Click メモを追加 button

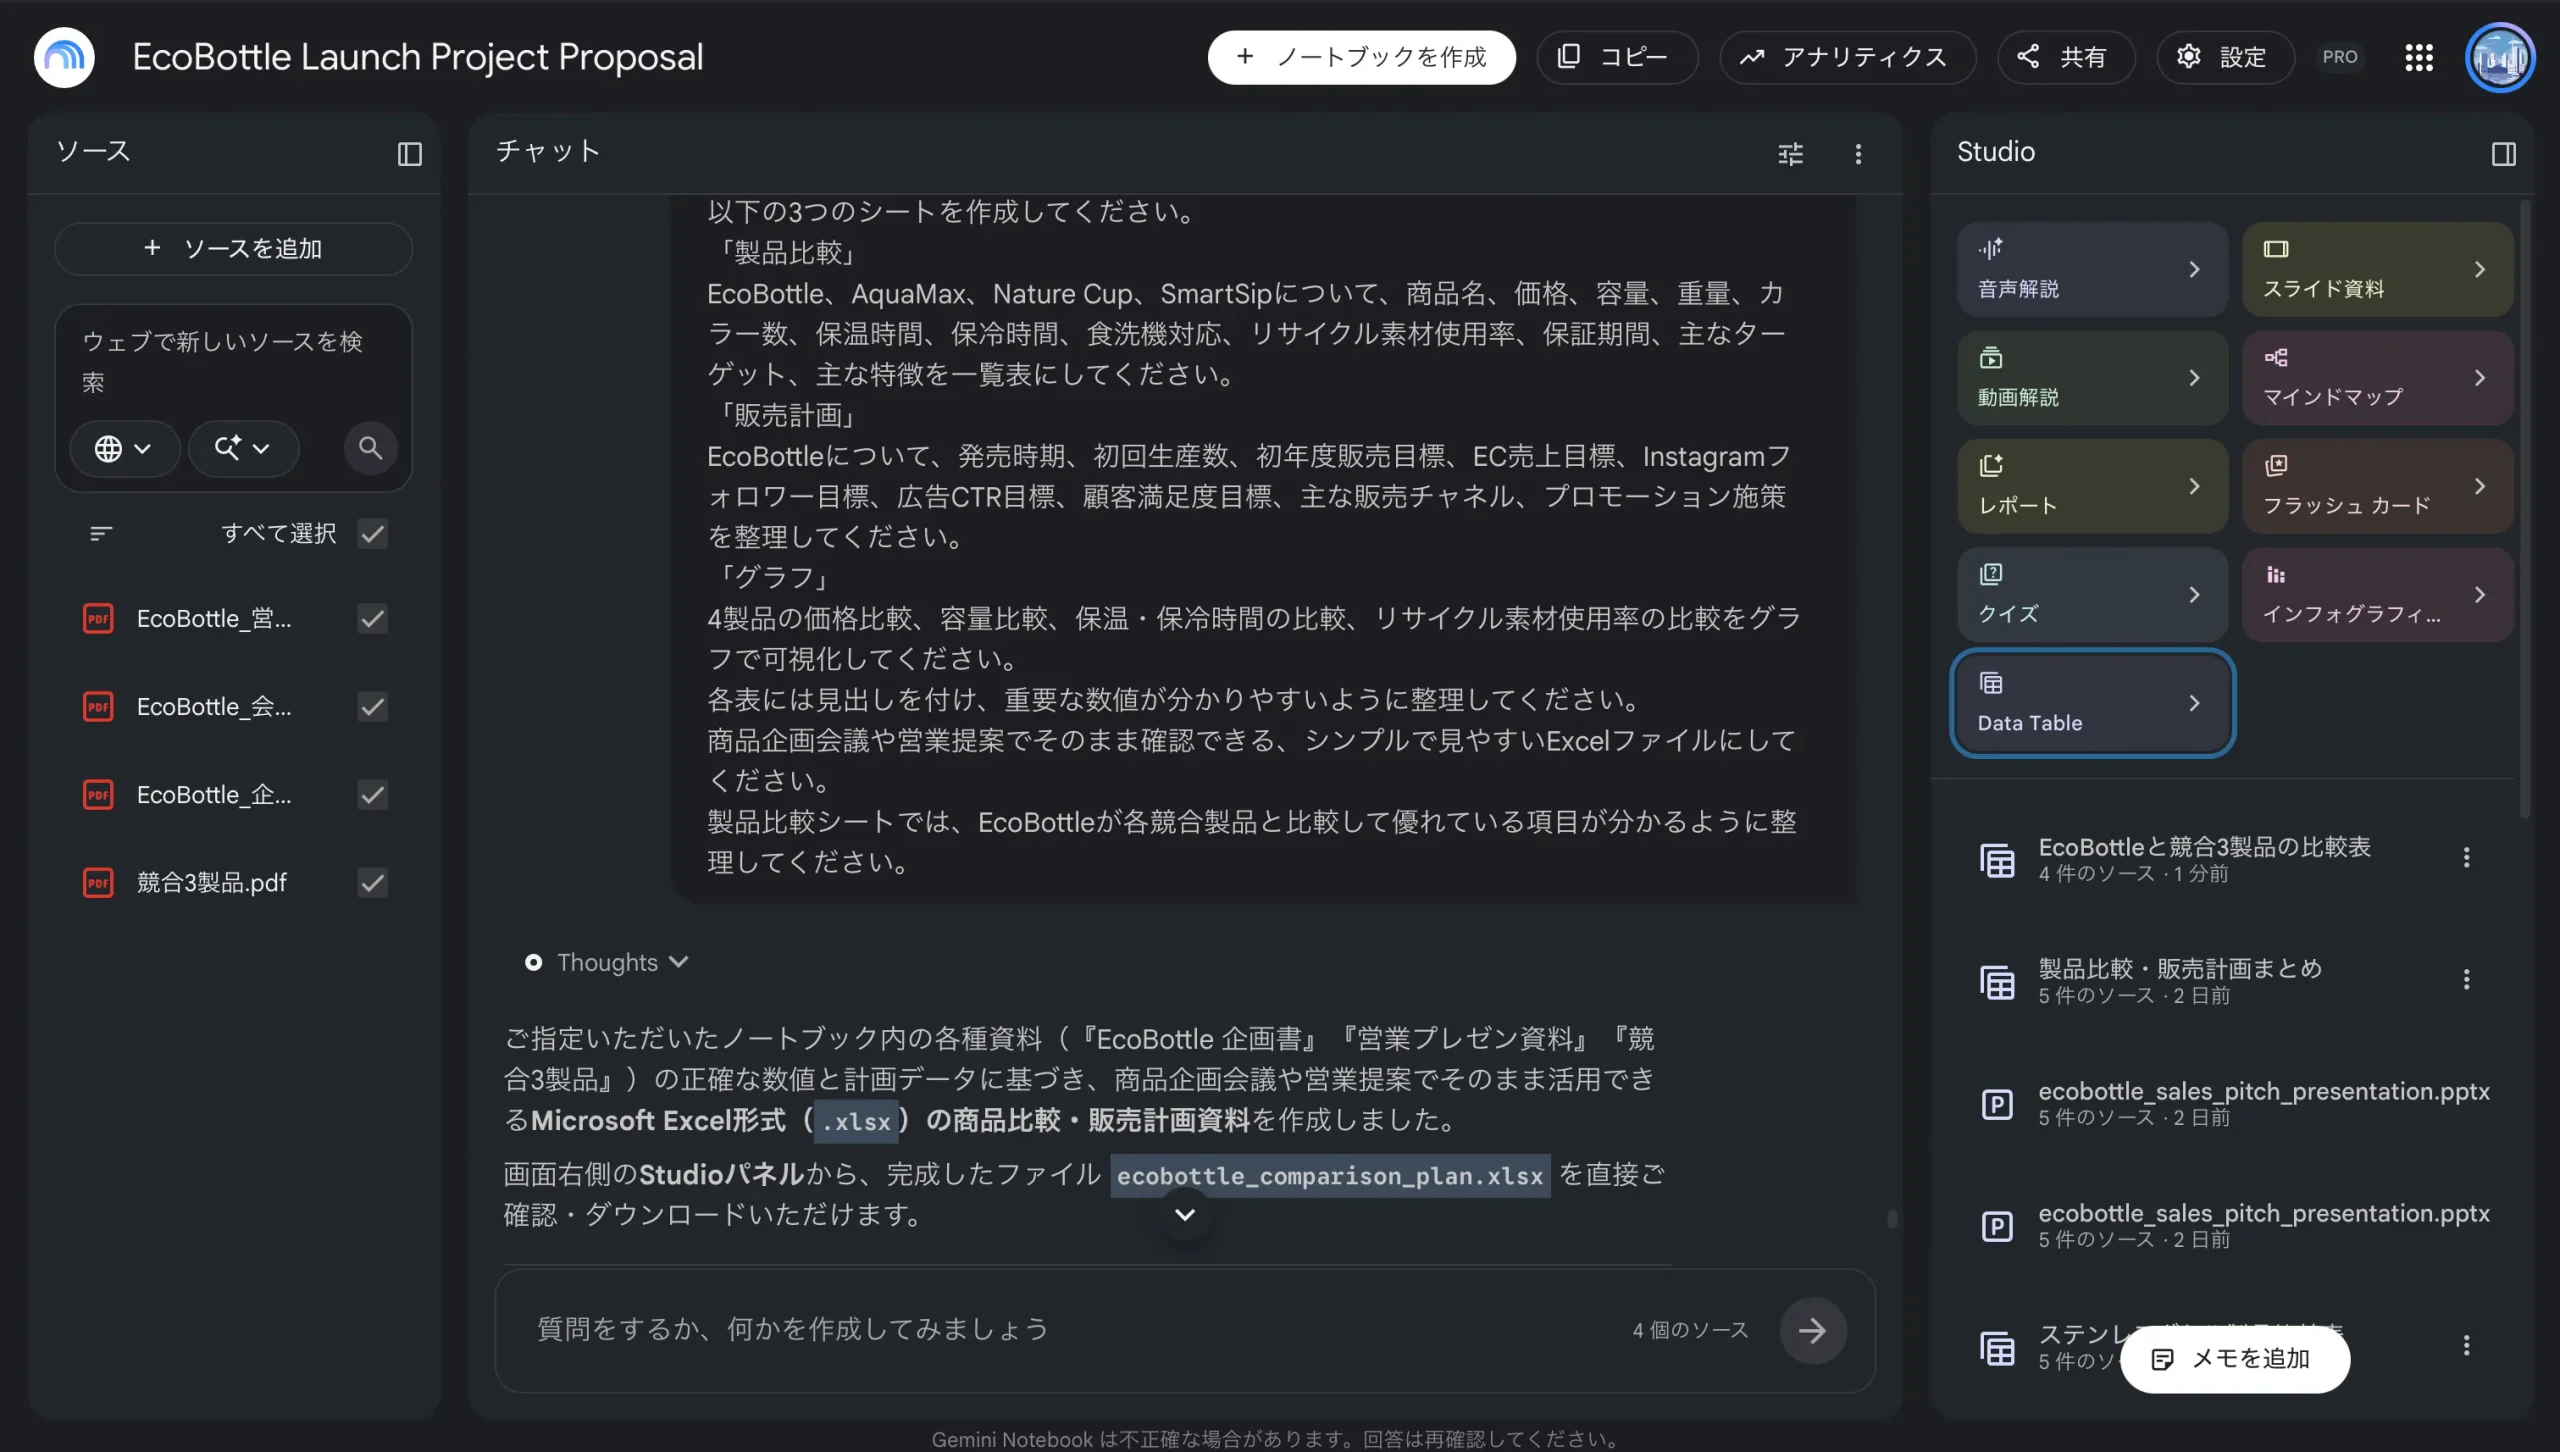coord(2234,1358)
